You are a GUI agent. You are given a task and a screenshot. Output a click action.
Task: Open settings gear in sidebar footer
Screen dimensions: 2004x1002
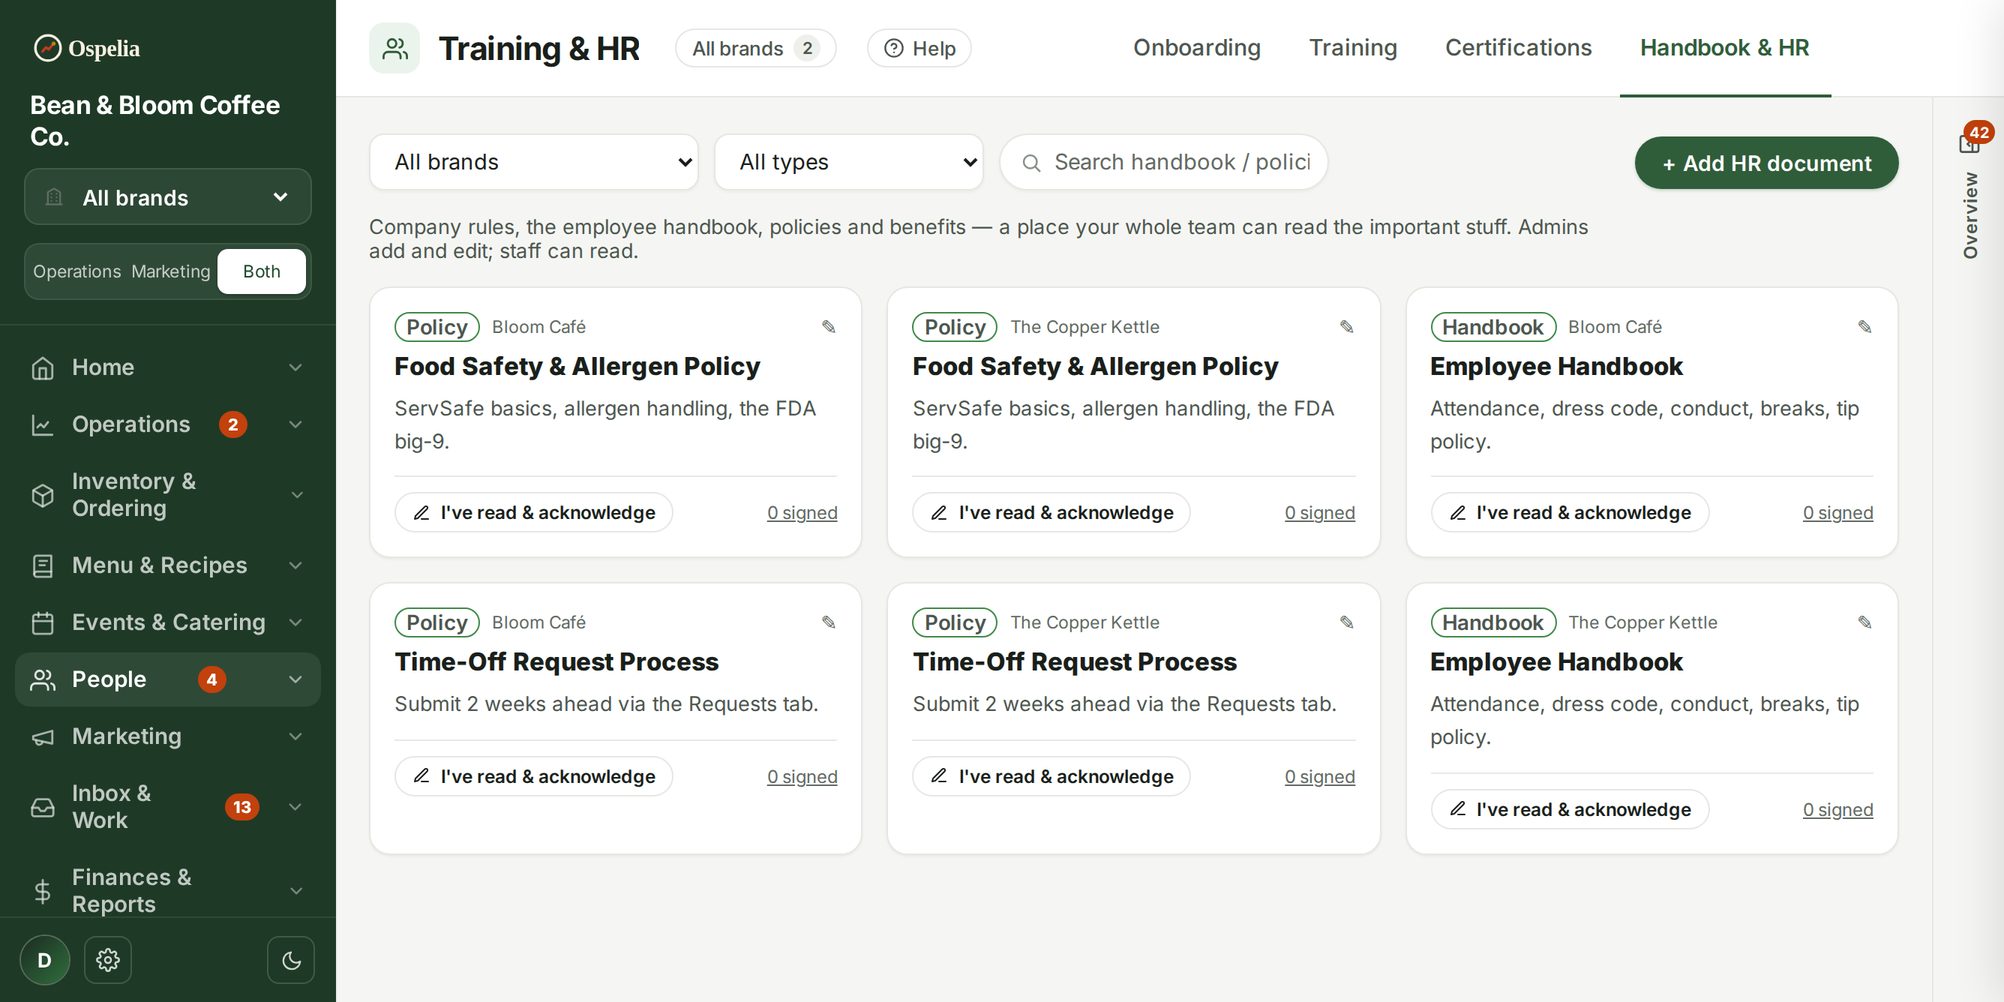click(108, 960)
